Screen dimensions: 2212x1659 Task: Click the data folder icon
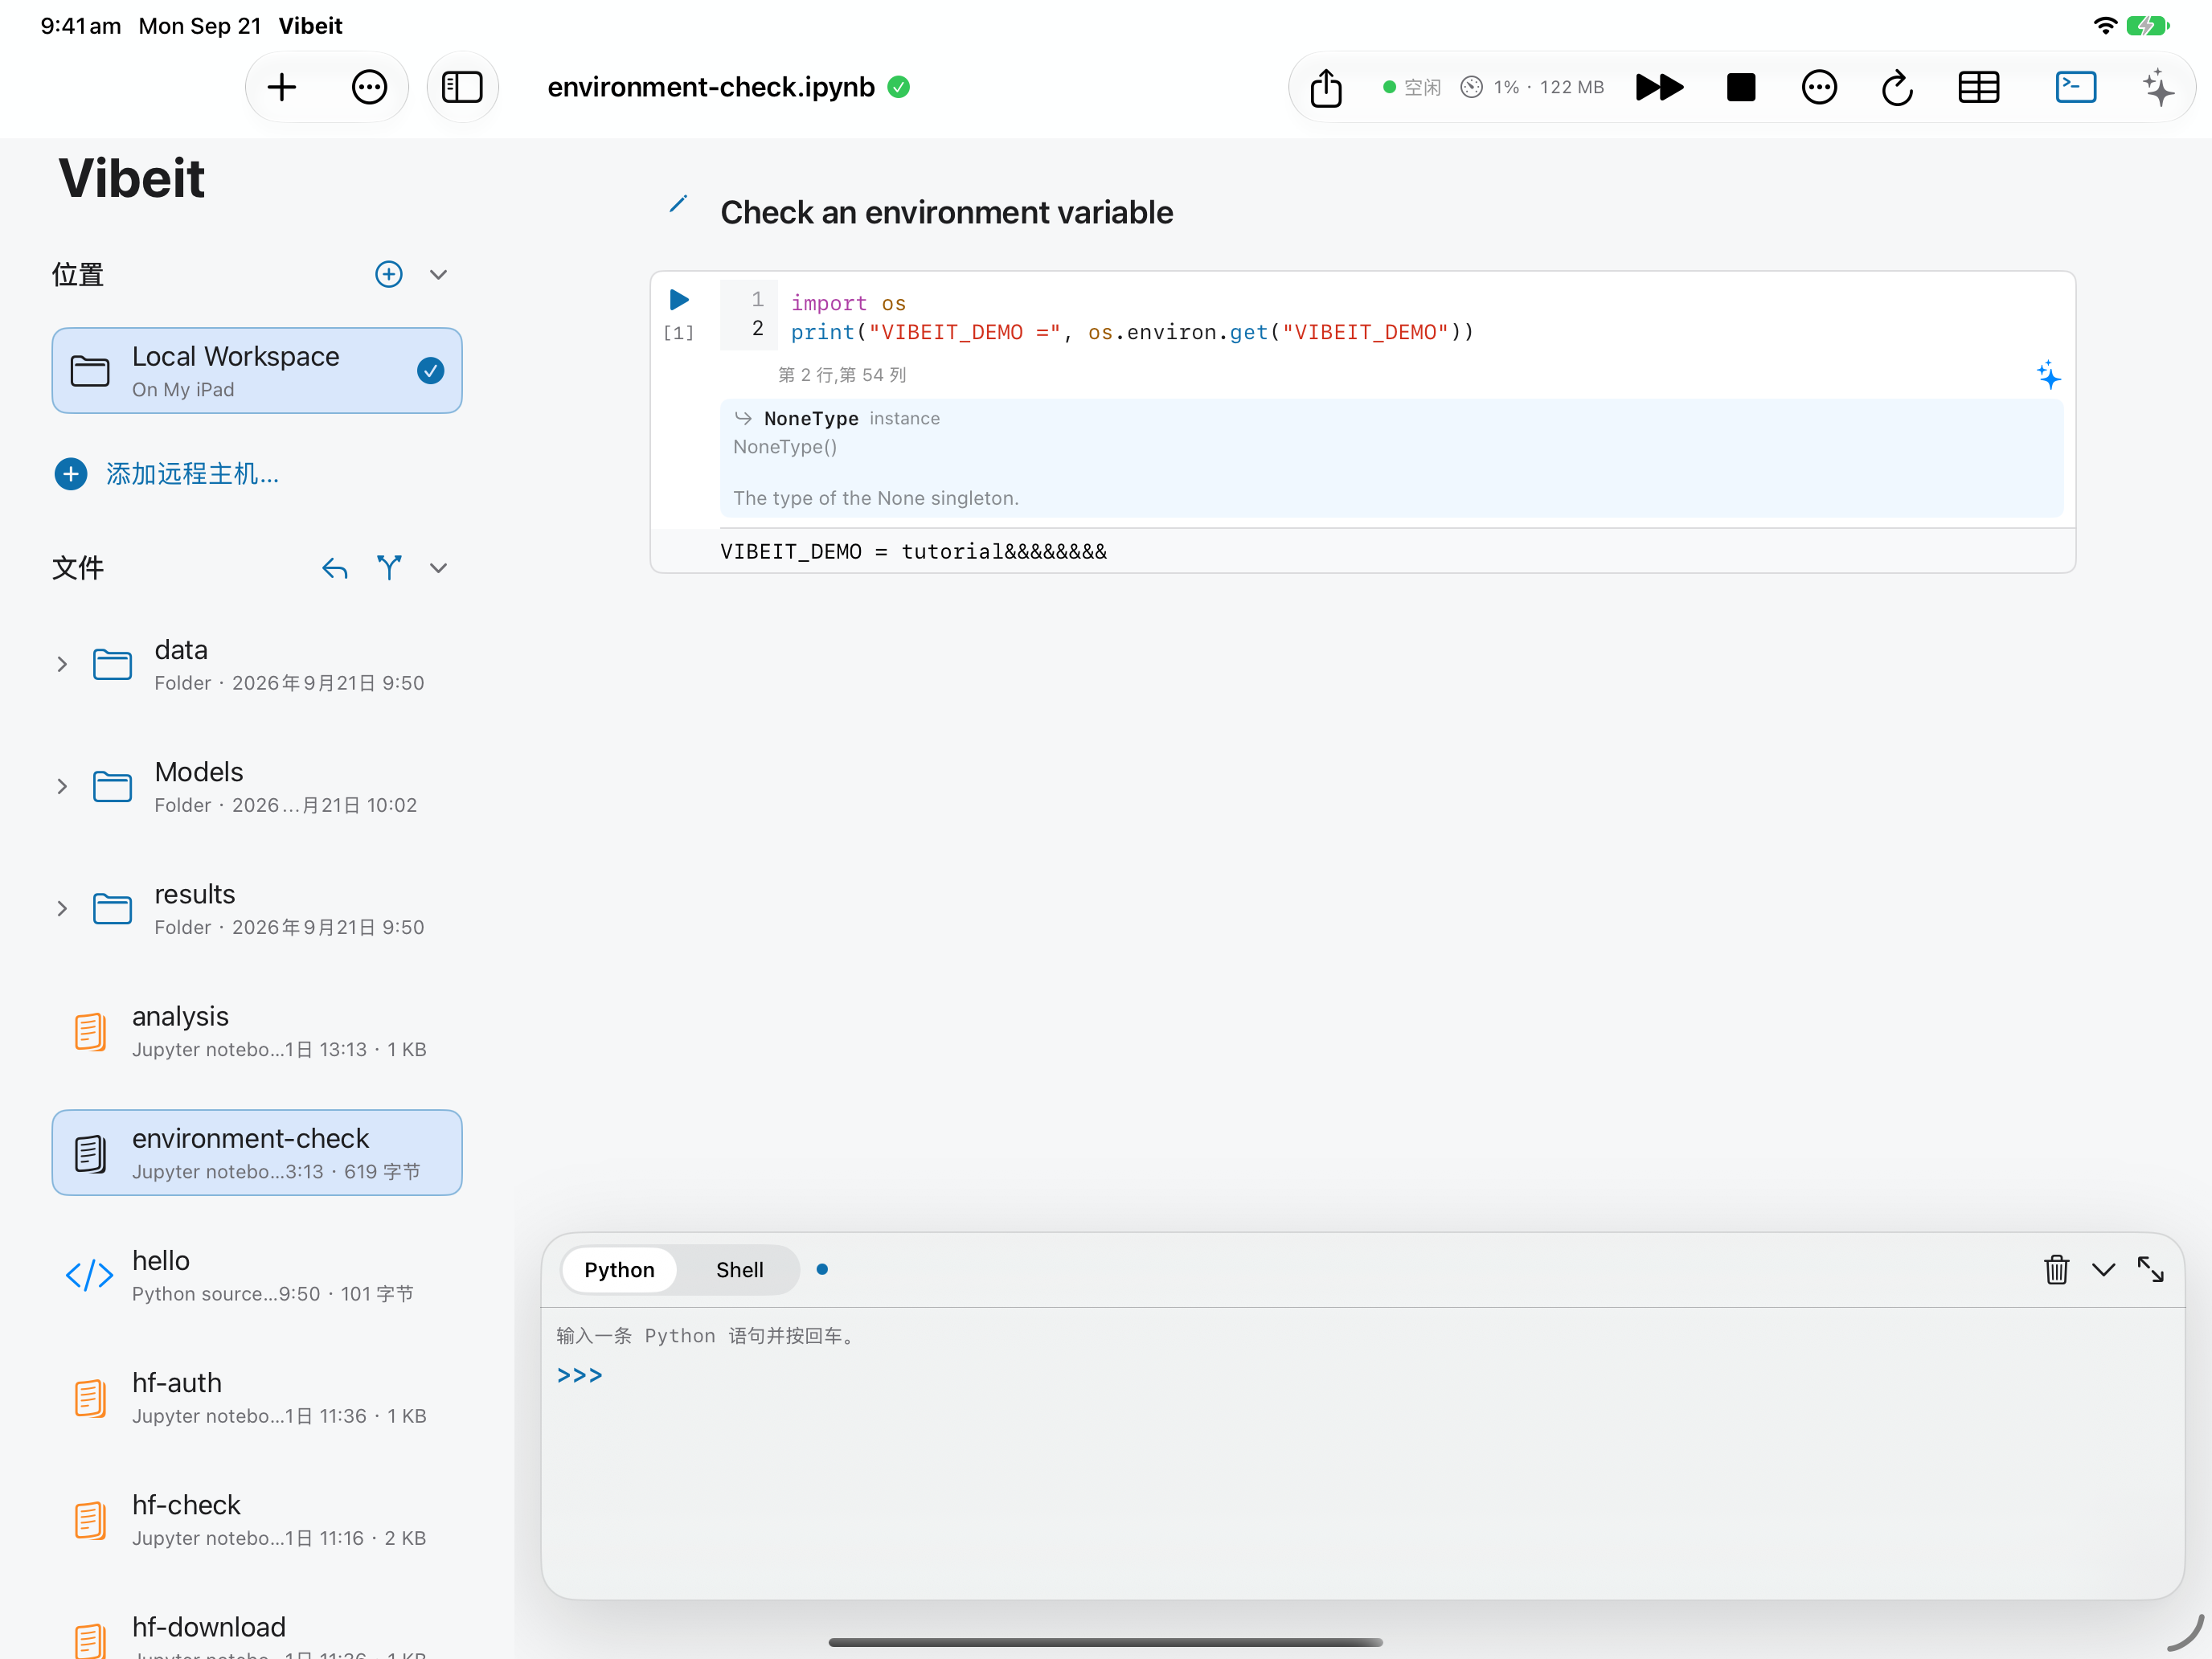point(112,664)
